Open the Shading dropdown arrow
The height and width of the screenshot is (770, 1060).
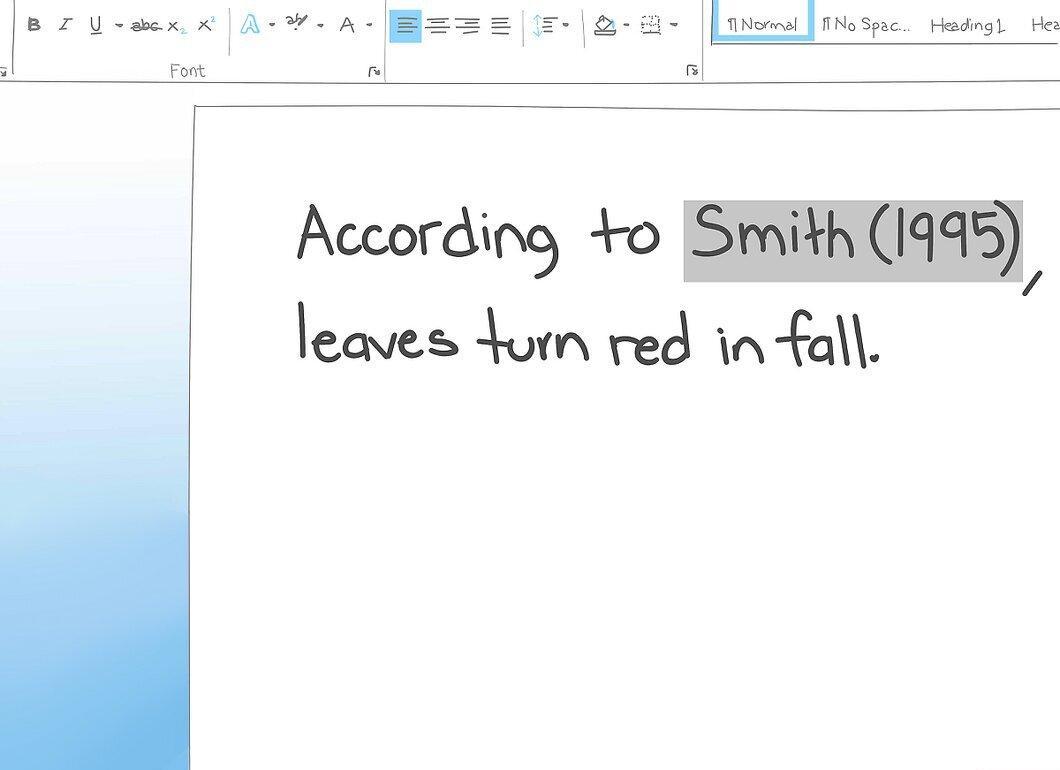(x=626, y=25)
